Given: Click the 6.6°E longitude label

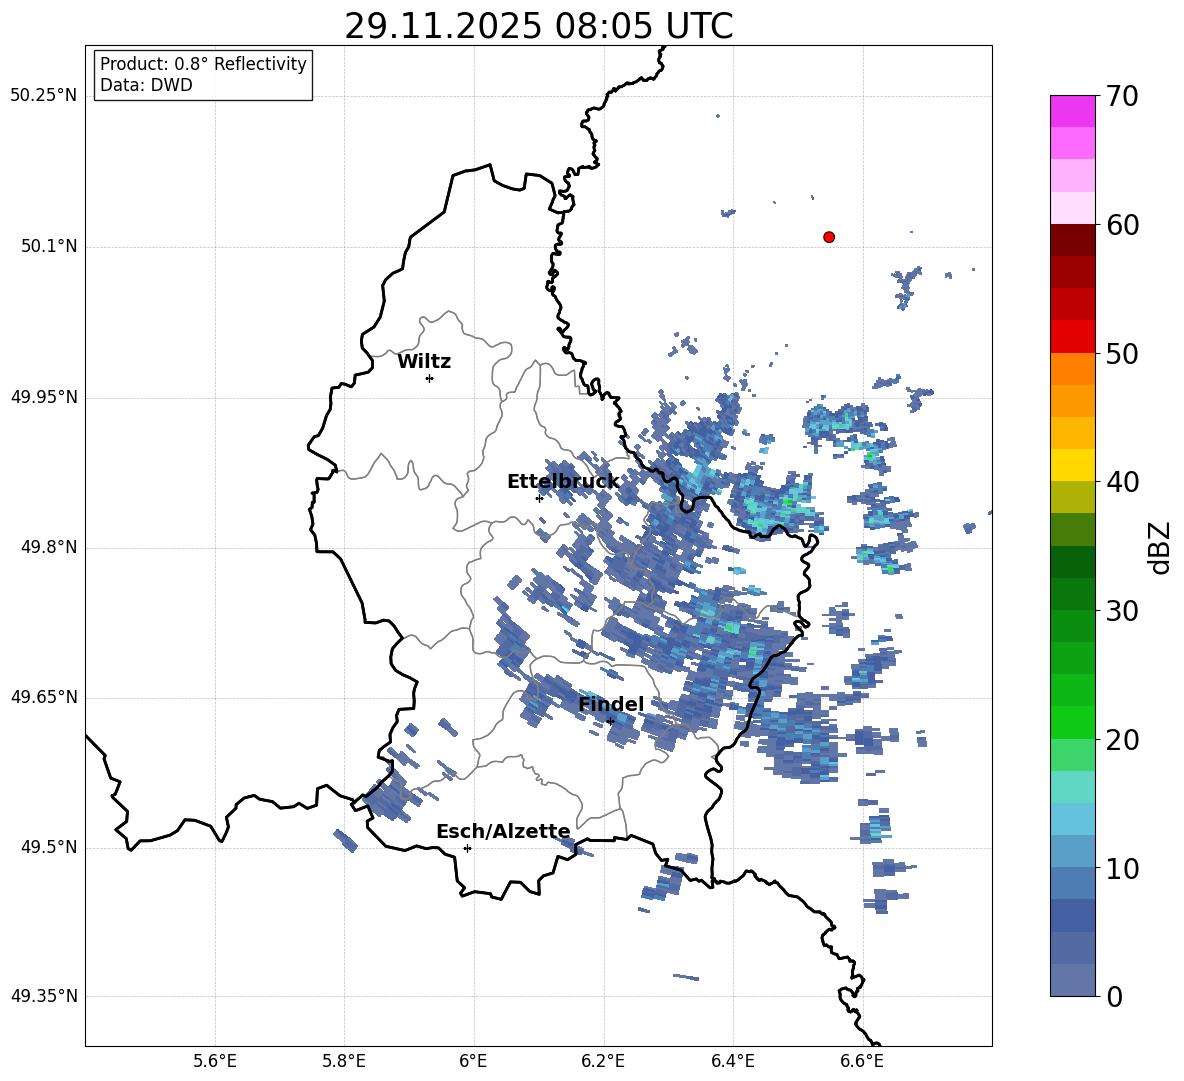Looking at the screenshot, I should click(x=862, y=1061).
